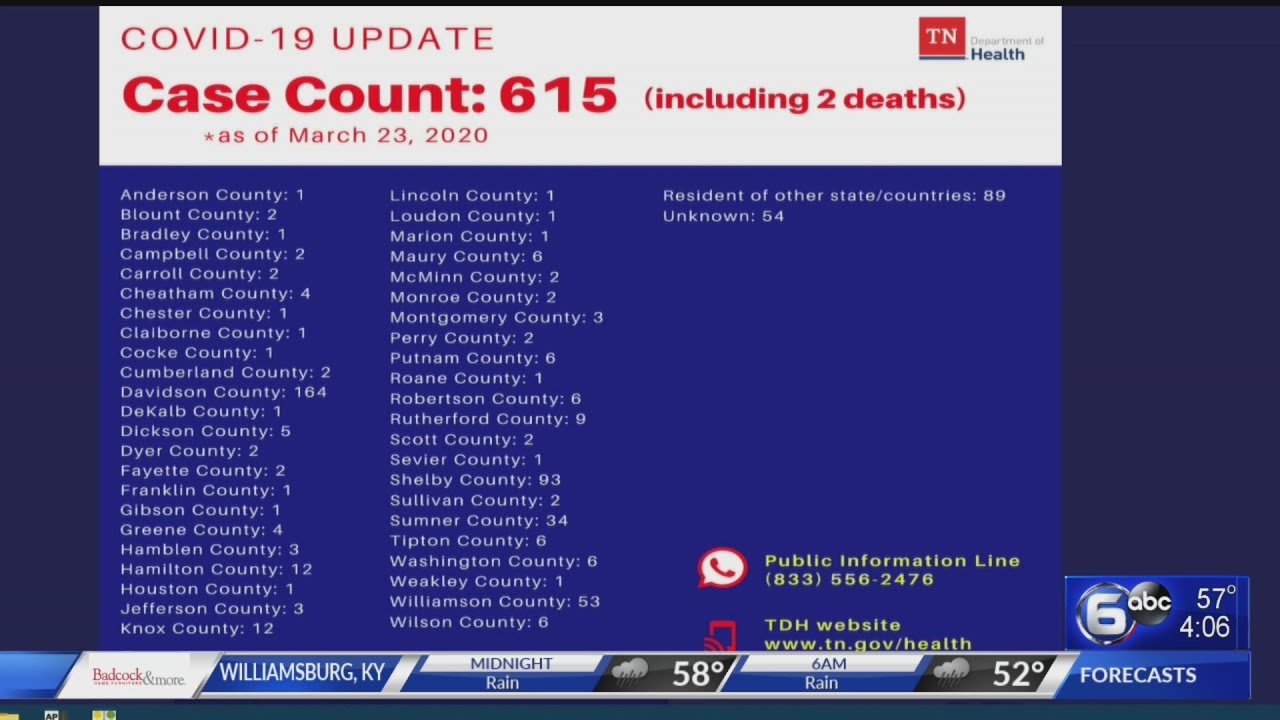Click Cheatham County: 4 row
This screenshot has width=1280, height=720.
(216, 293)
